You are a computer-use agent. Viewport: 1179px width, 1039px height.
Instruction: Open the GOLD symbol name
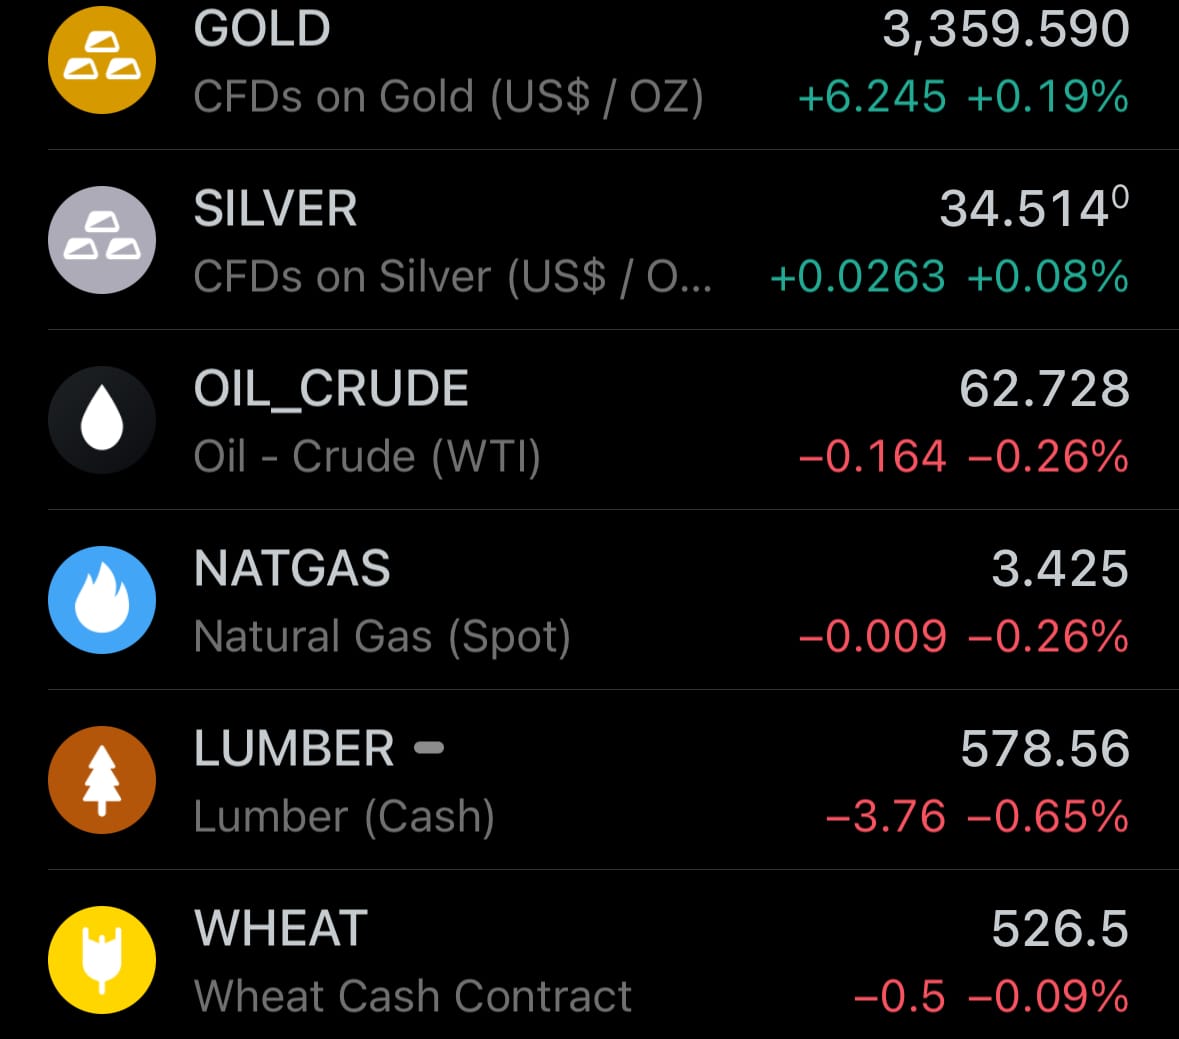[262, 29]
